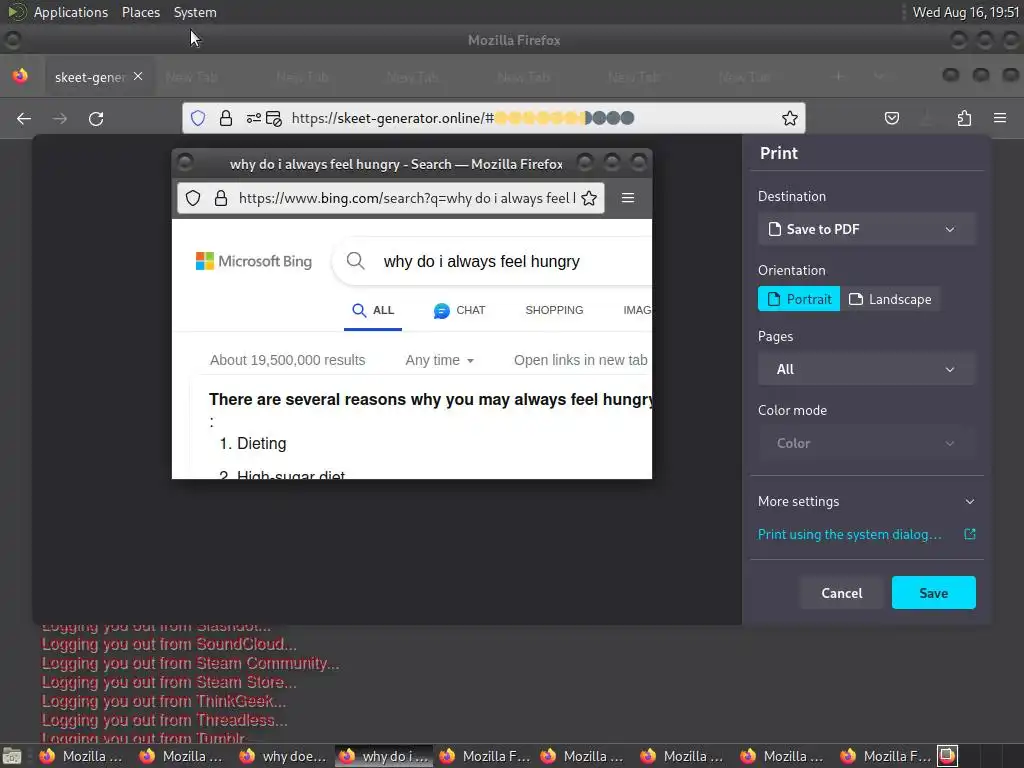Select Landscape orientation

[x=890, y=299]
